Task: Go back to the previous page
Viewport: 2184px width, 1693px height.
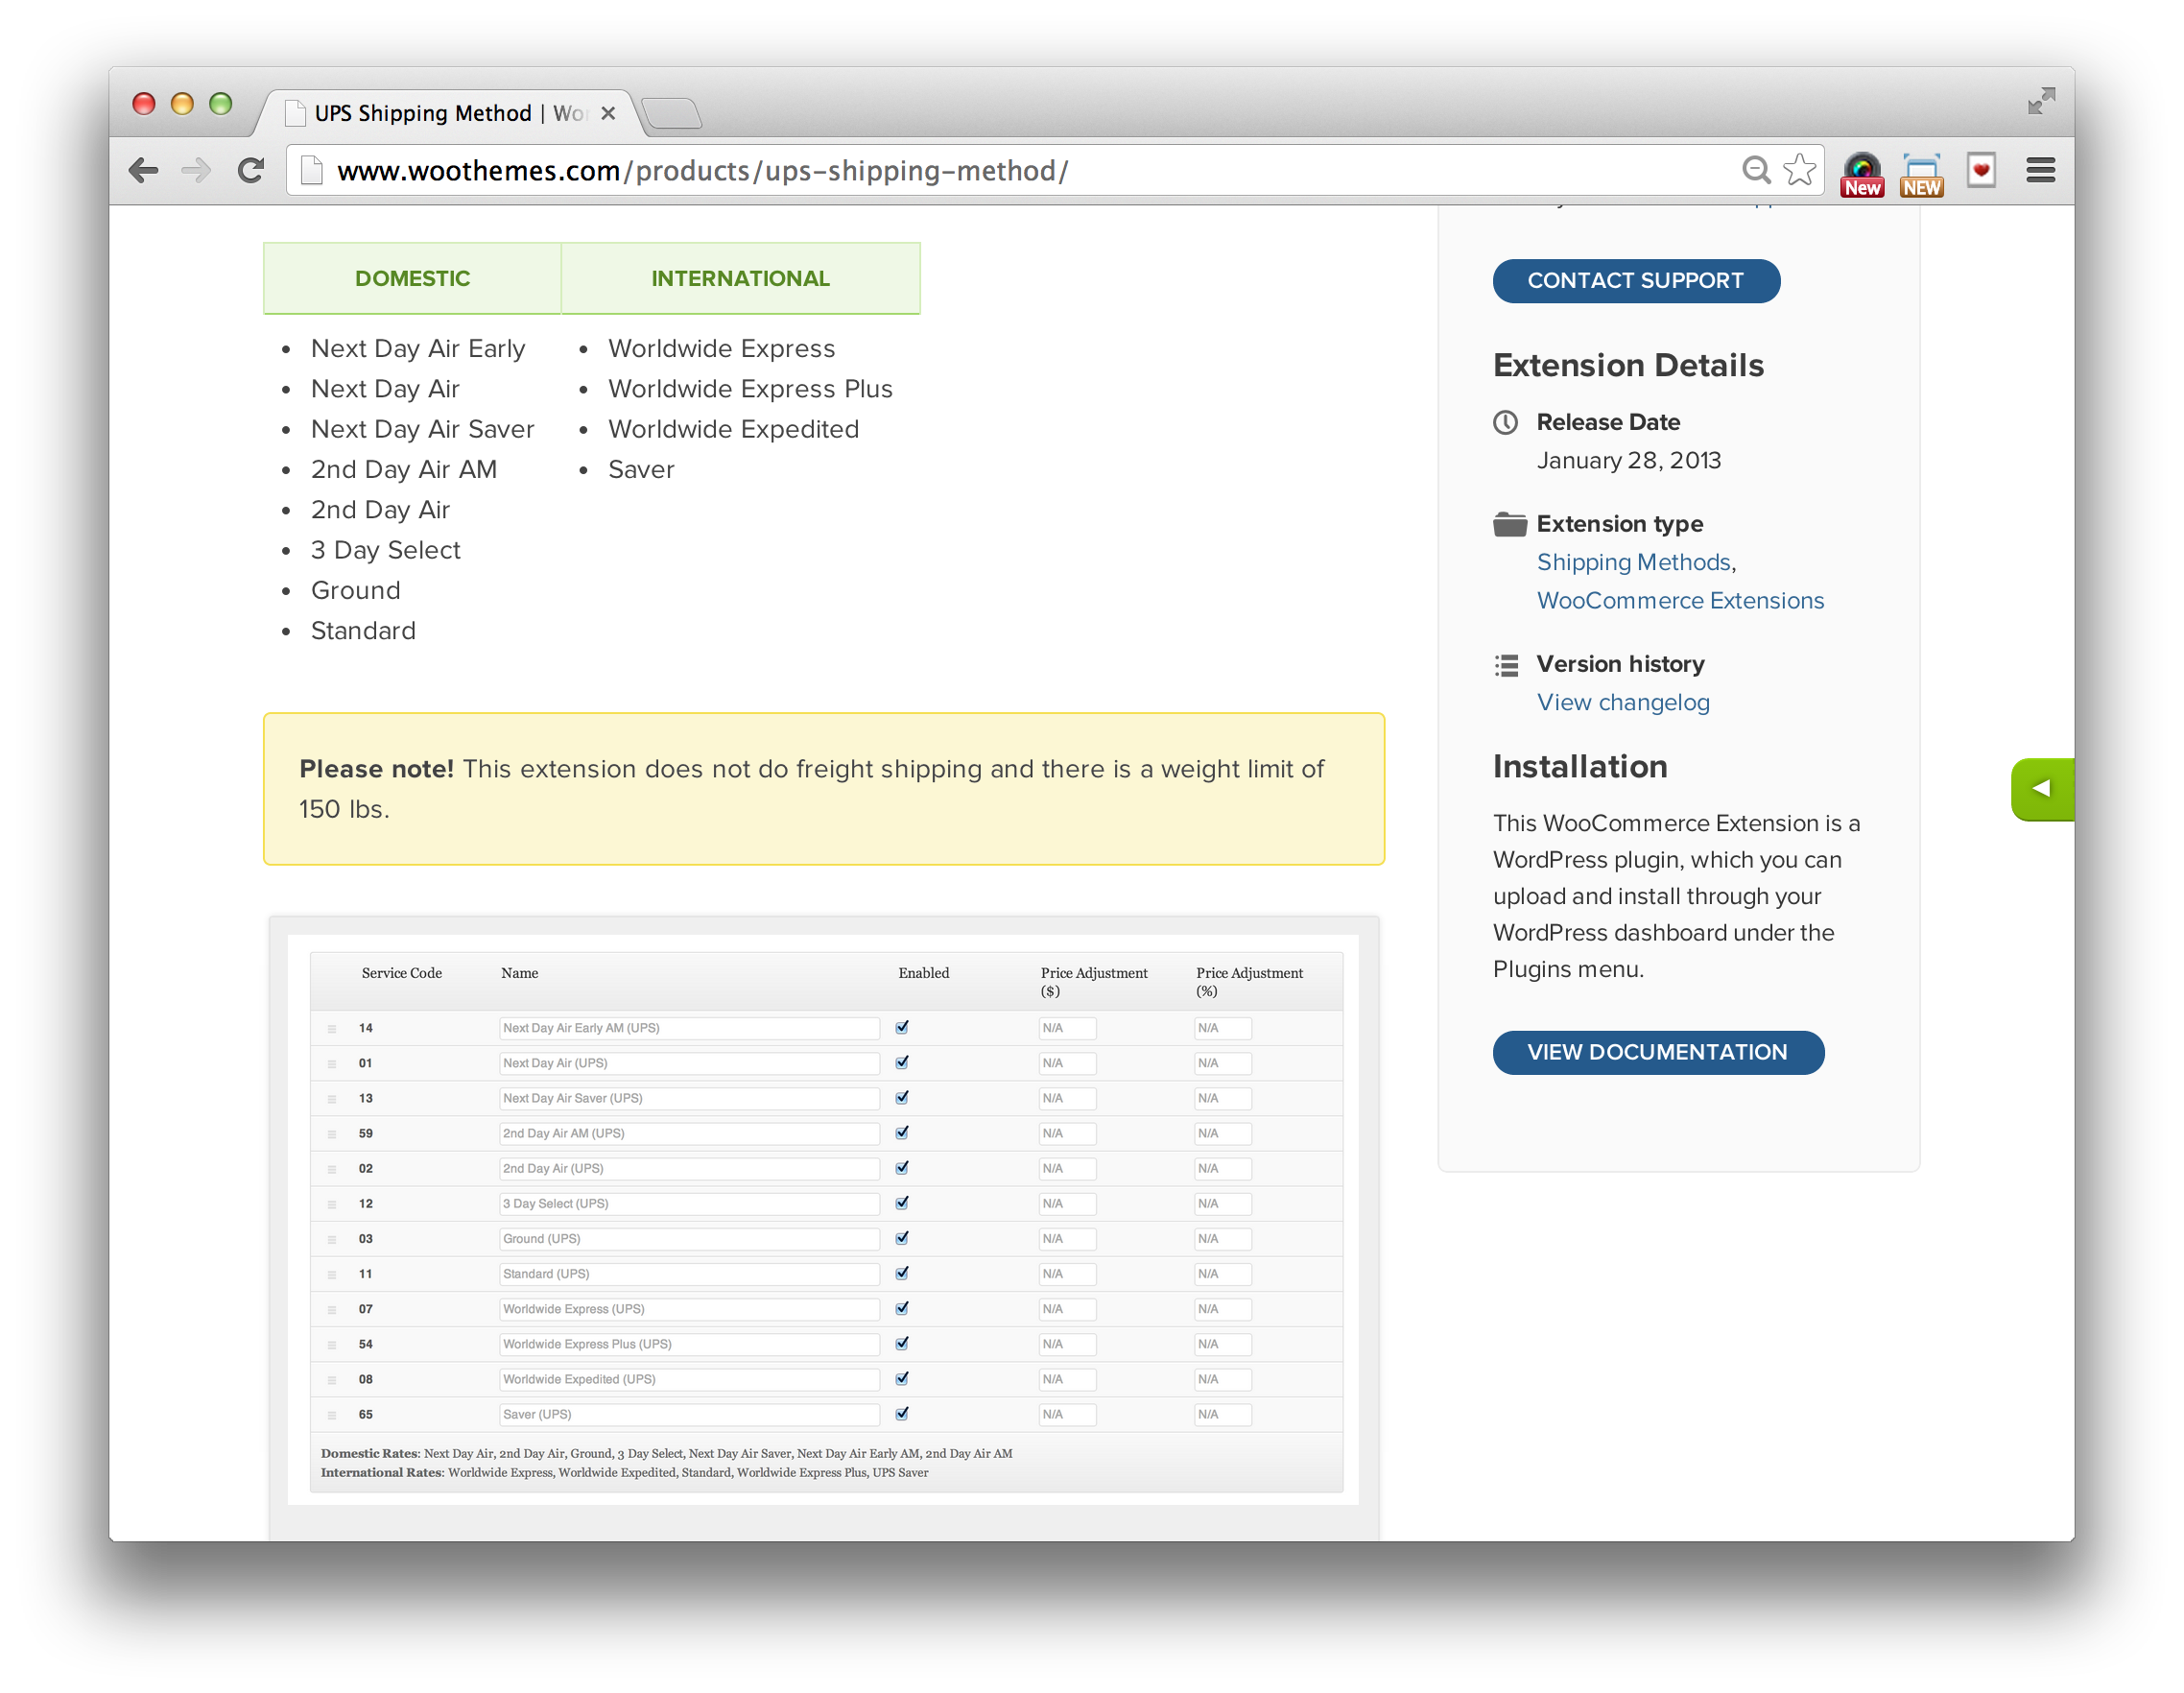Action: click(x=144, y=170)
